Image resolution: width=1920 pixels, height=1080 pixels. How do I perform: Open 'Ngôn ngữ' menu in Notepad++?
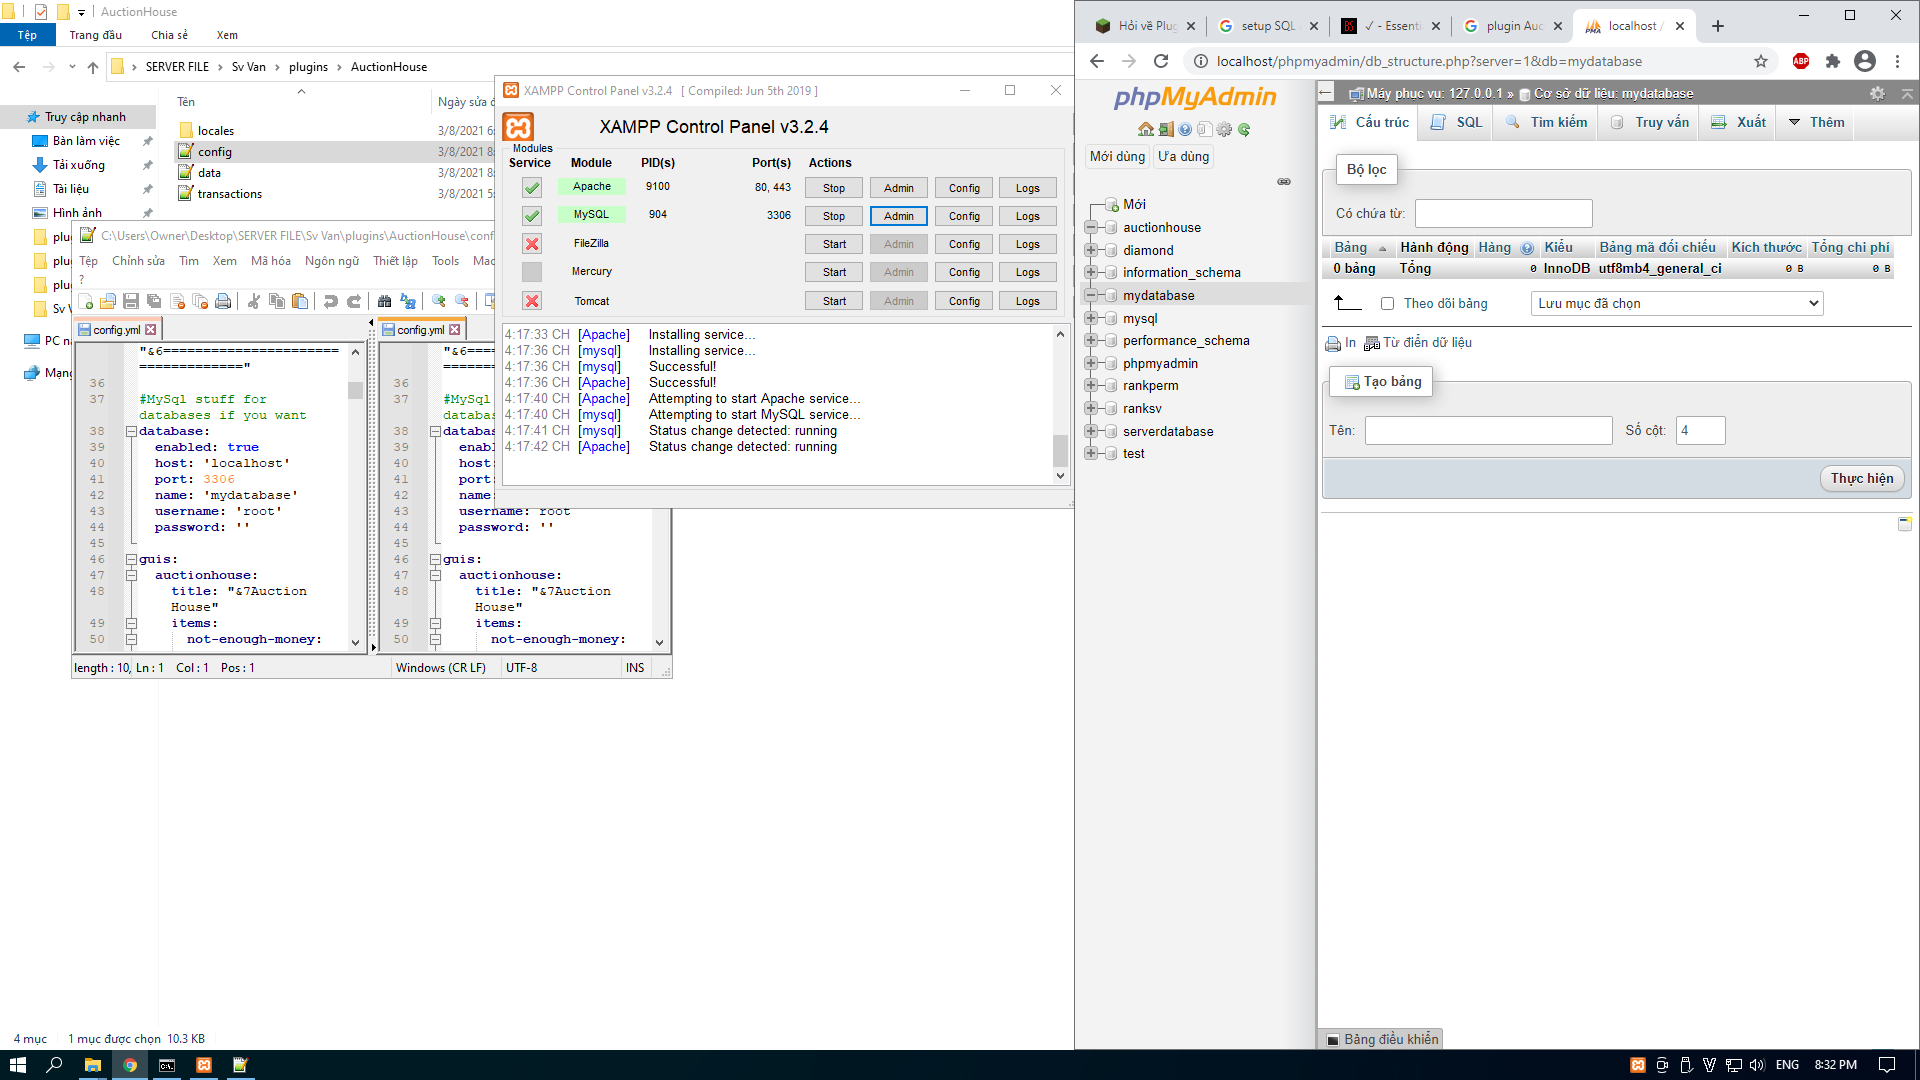332,261
